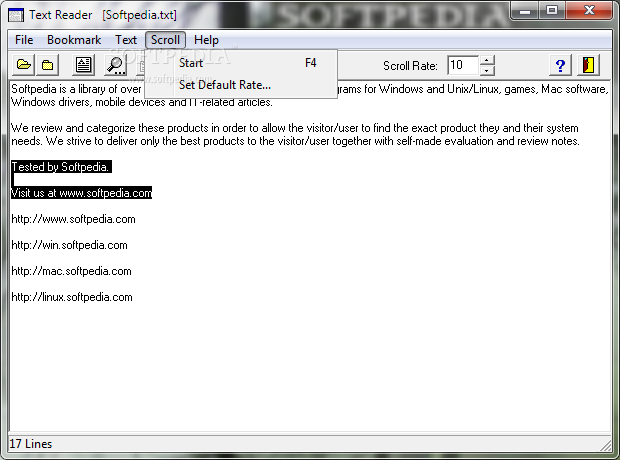
Task: Maximize the Text Reader window
Action: click(552, 11)
